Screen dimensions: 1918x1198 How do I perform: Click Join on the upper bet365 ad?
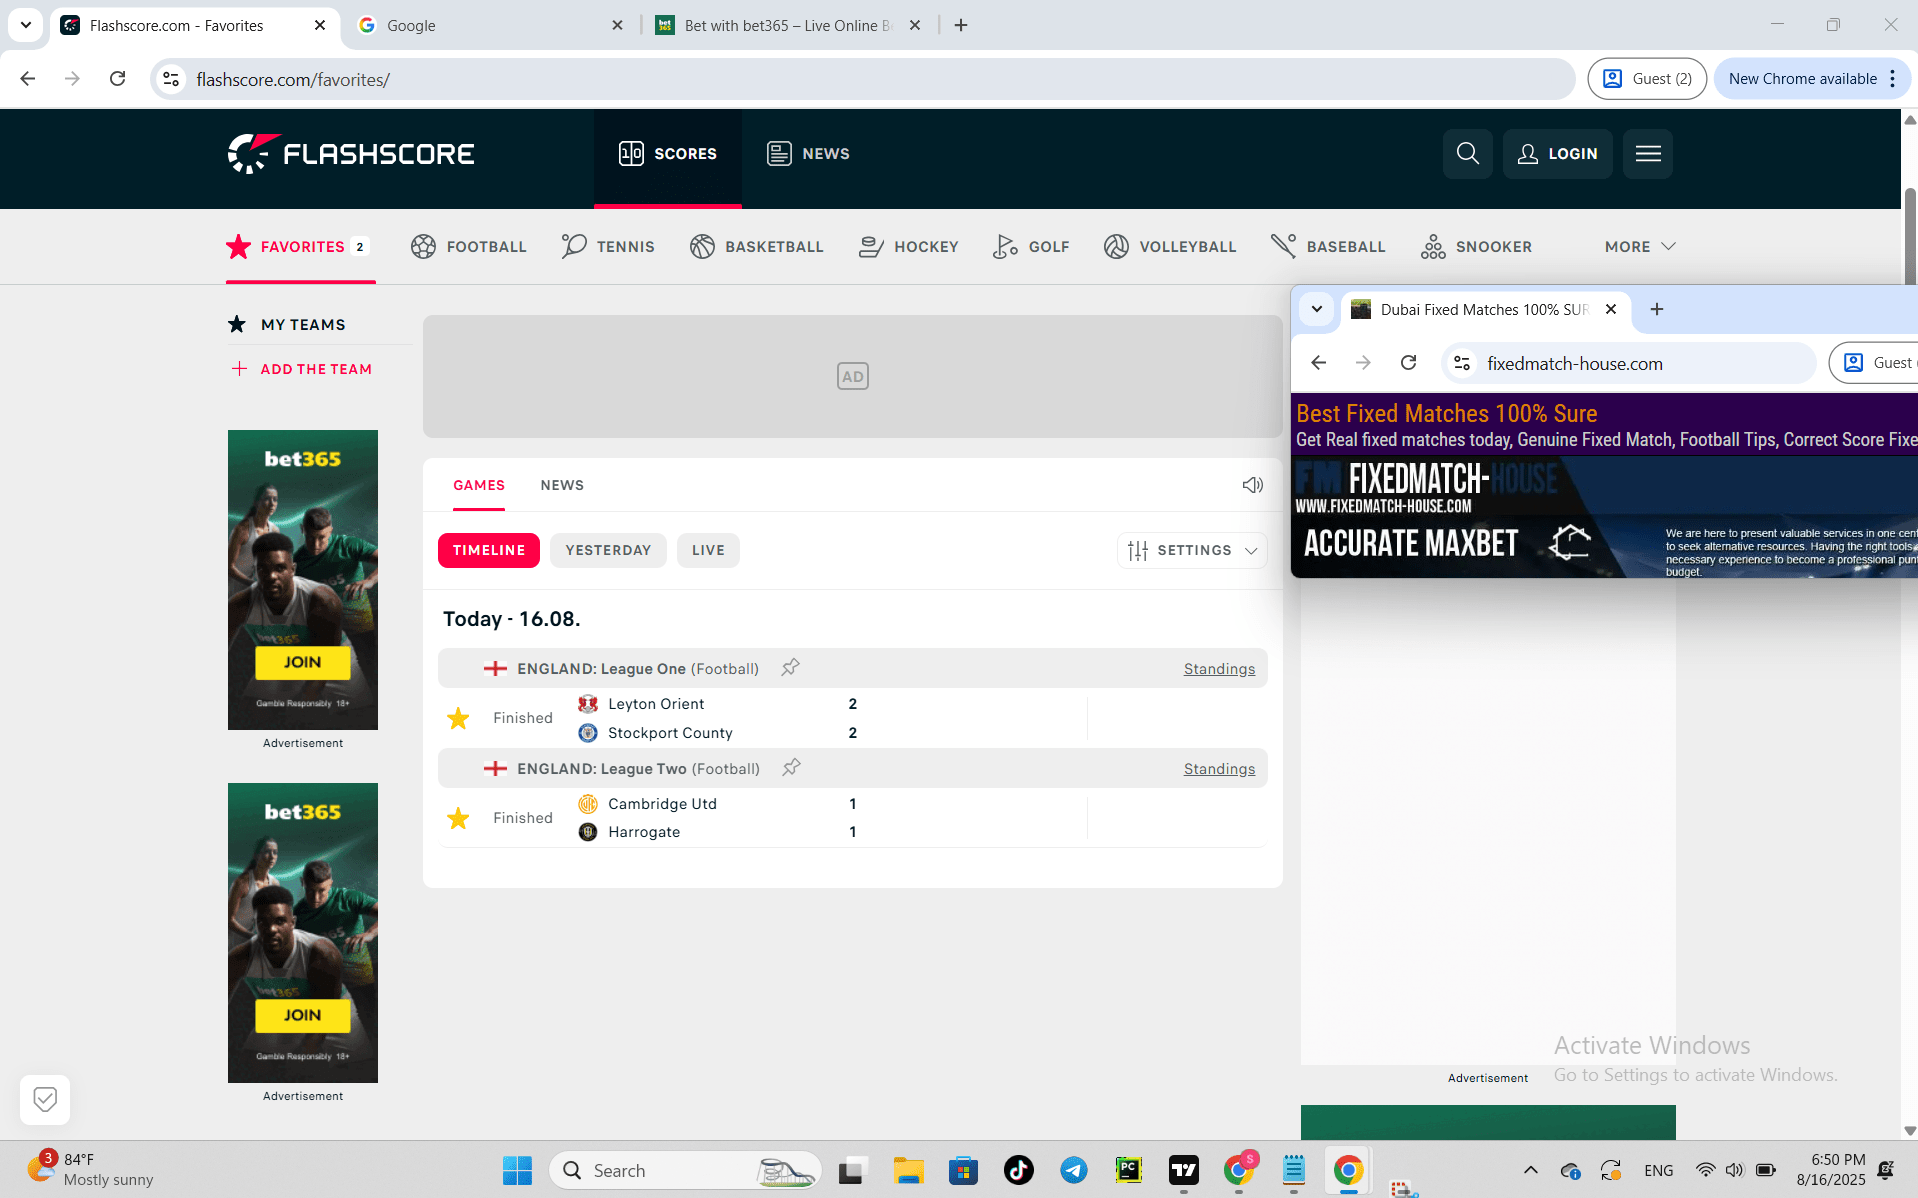click(302, 662)
